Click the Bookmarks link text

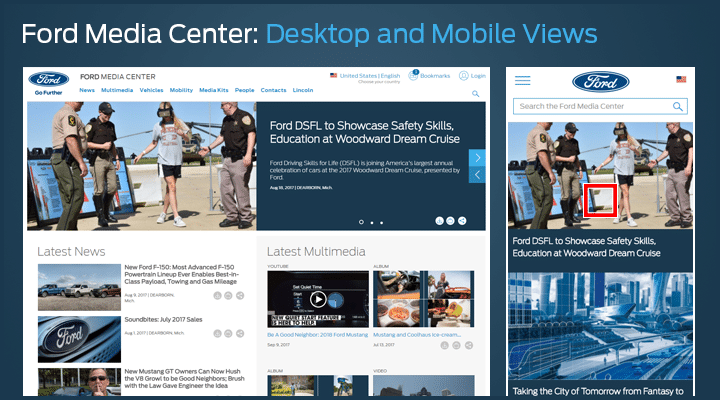point(435,76)
